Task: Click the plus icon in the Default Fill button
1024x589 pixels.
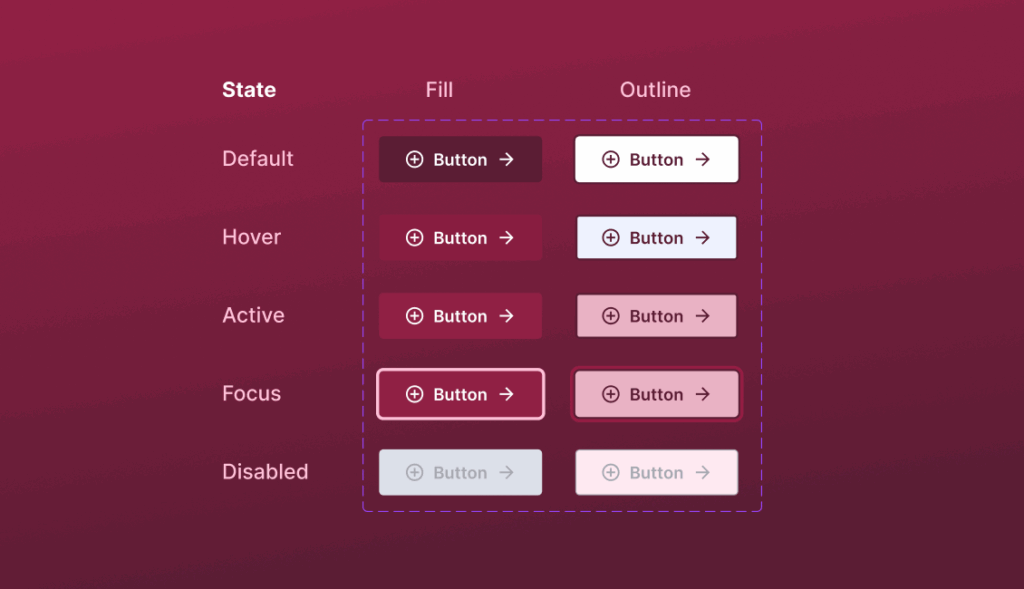Action: point(415,158)
